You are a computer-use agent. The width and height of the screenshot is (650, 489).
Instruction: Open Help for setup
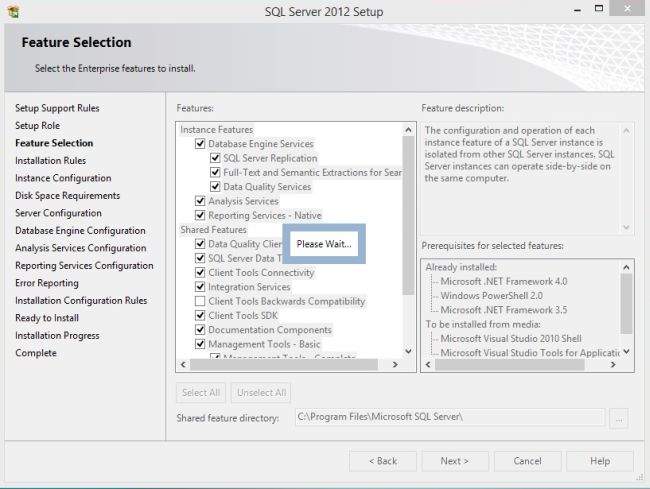coord(600,461)
